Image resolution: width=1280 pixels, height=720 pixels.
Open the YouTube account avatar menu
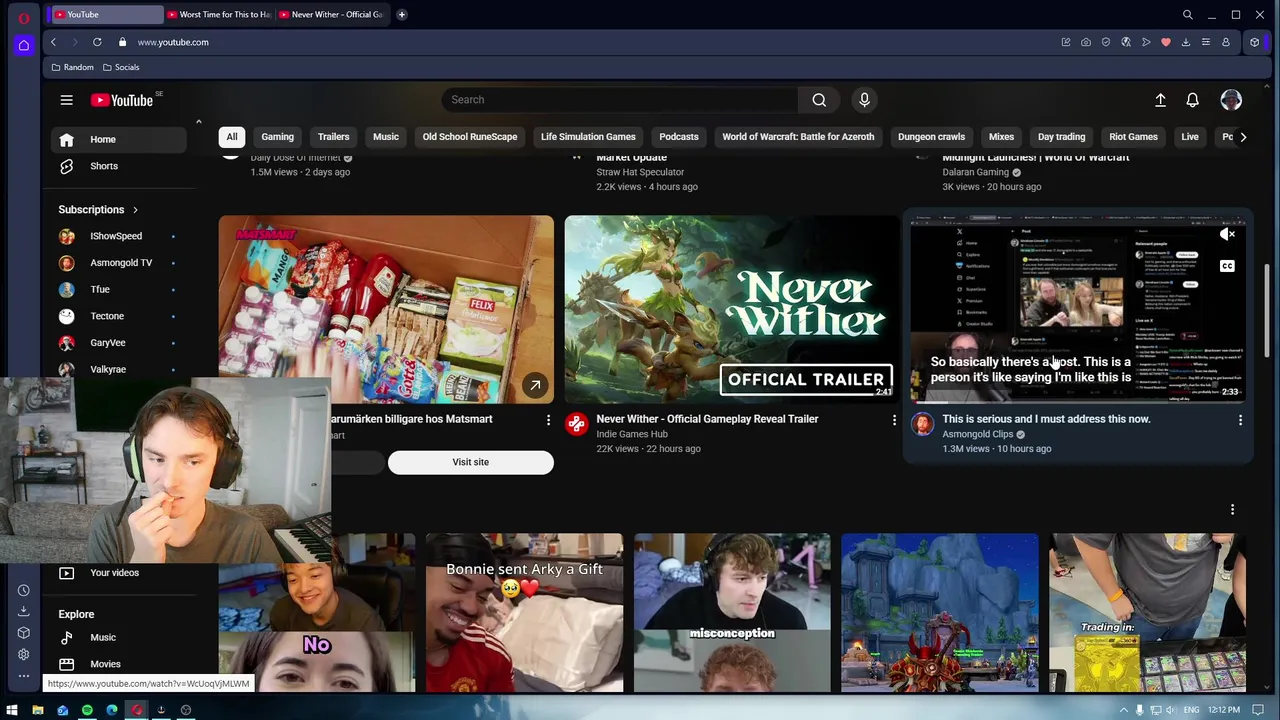tap(1231, 100)
